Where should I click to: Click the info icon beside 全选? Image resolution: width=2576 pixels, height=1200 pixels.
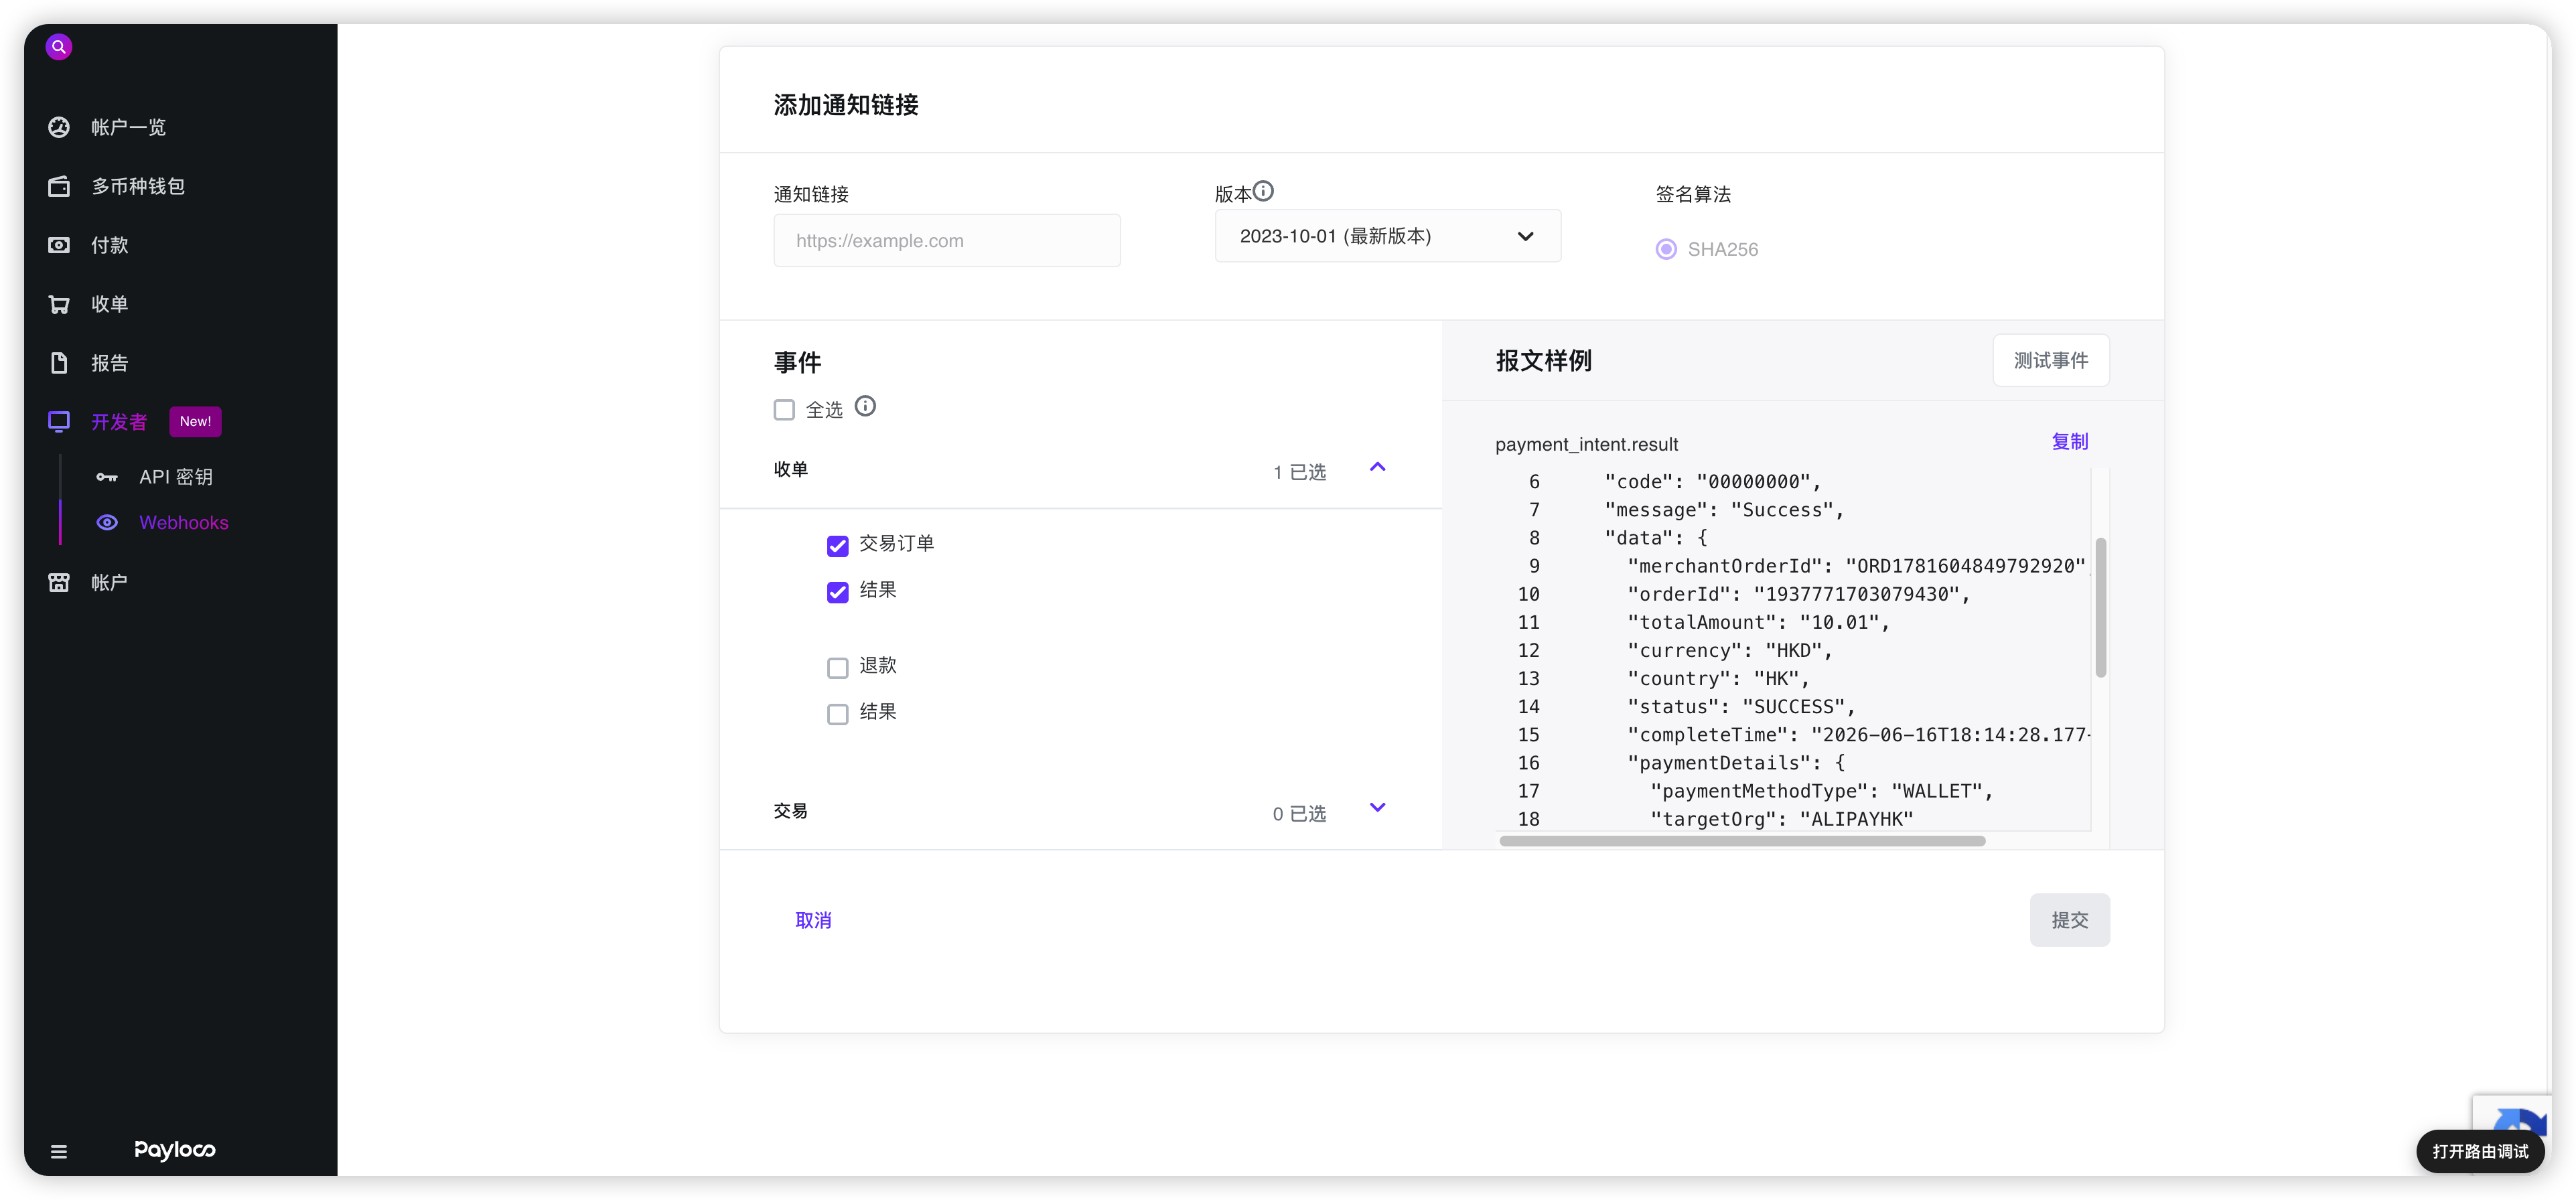(x=865, y=406)
